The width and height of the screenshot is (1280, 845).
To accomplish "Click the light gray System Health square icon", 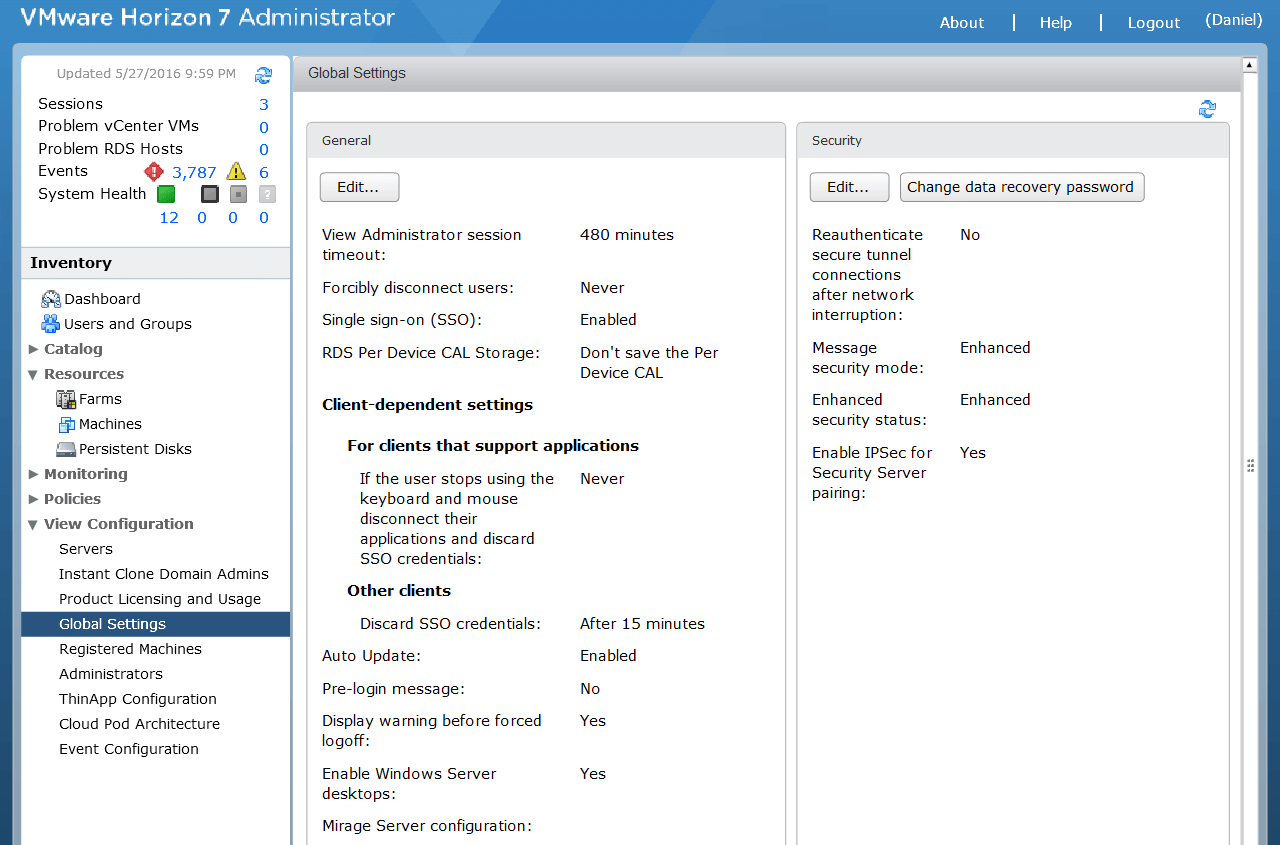I will point(238,194).
